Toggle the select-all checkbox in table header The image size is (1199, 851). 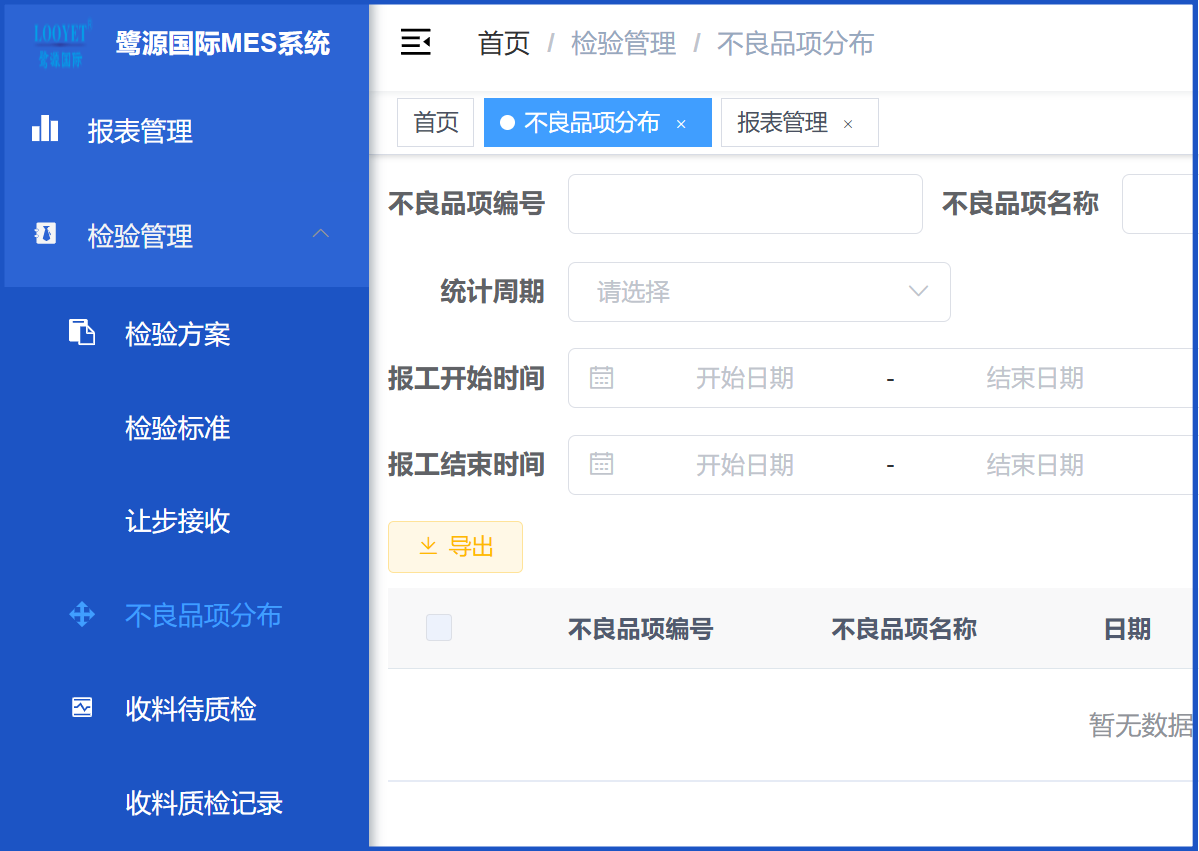tap(439, 628)
